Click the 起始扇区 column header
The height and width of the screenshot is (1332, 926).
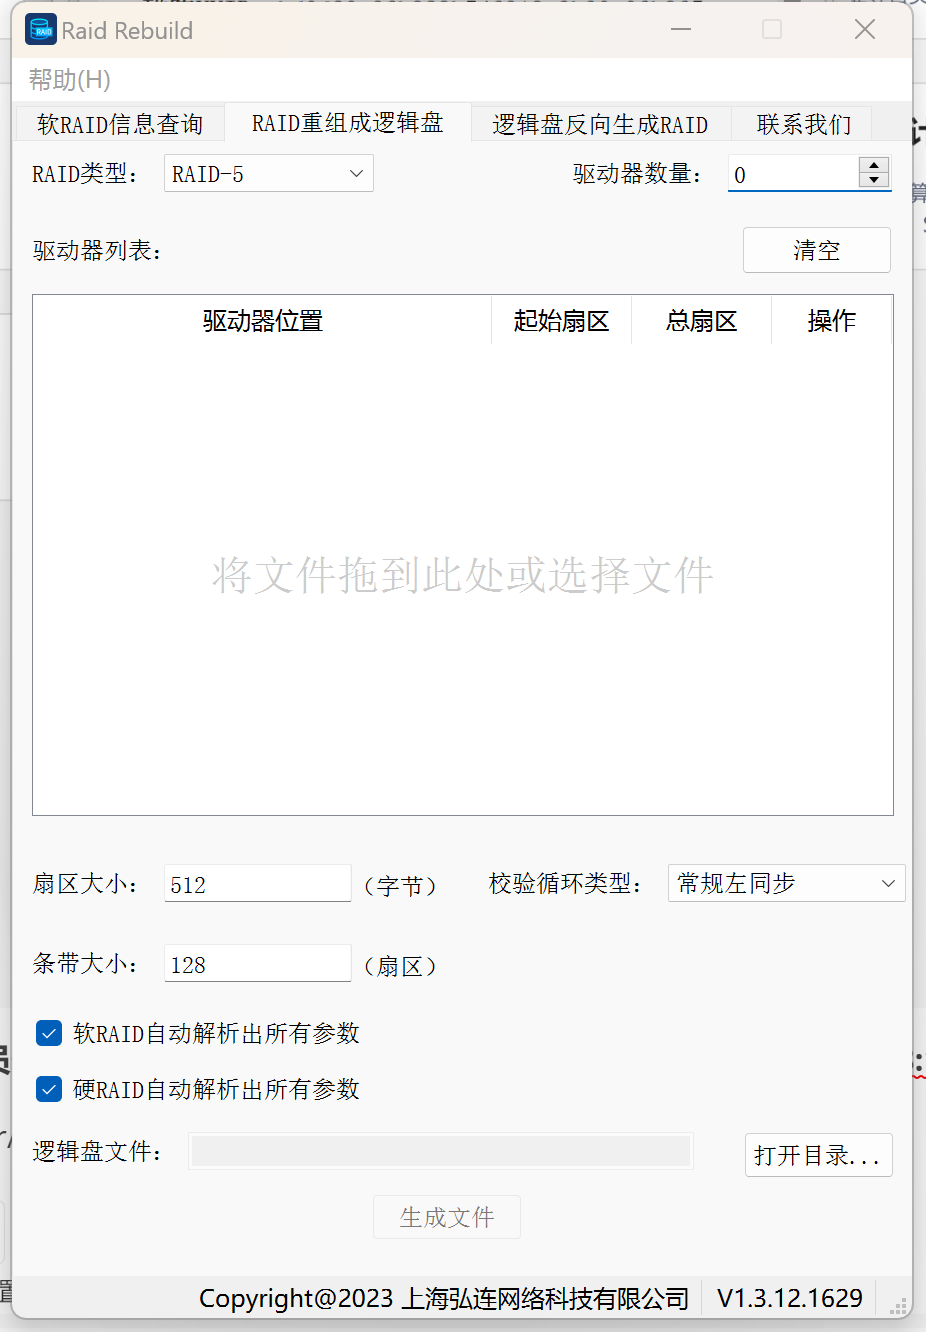(x=562, y=321)
